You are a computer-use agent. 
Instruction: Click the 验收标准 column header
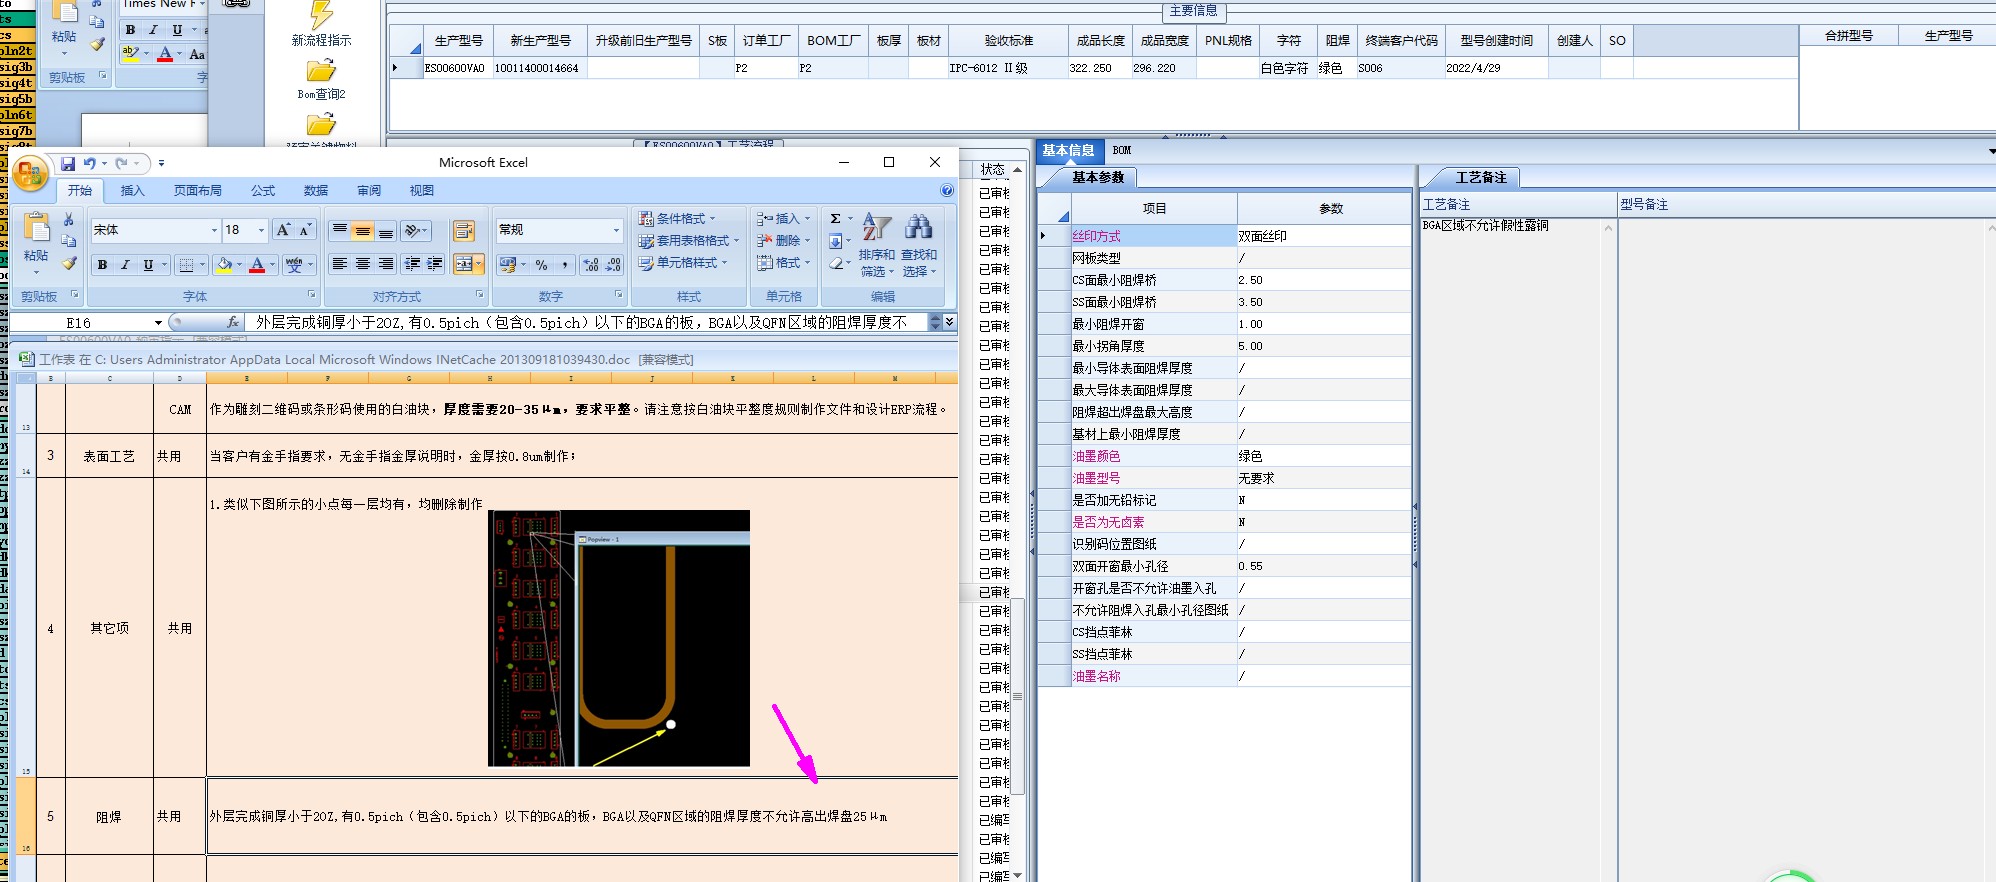(x=1008, y=41)
